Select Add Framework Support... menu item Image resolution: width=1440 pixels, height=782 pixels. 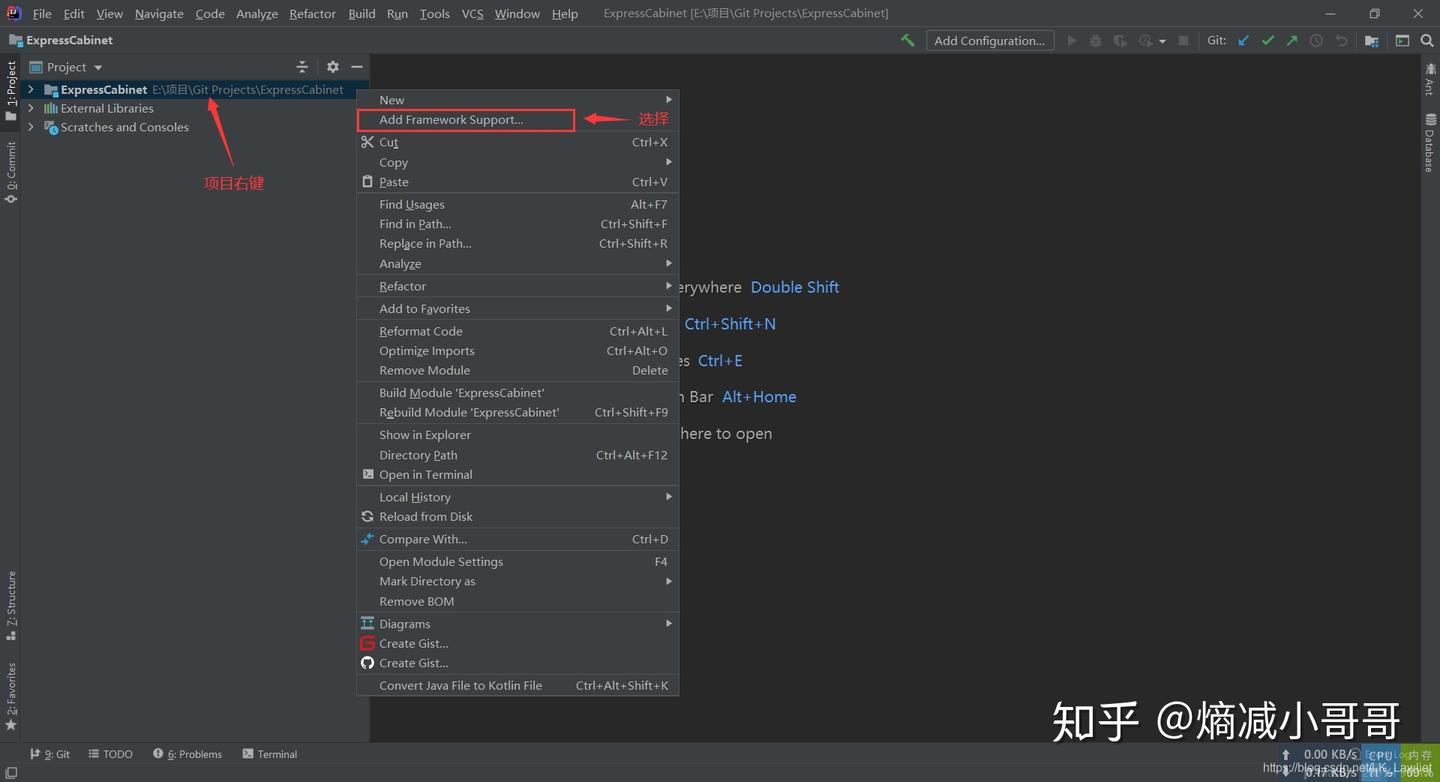518,120
